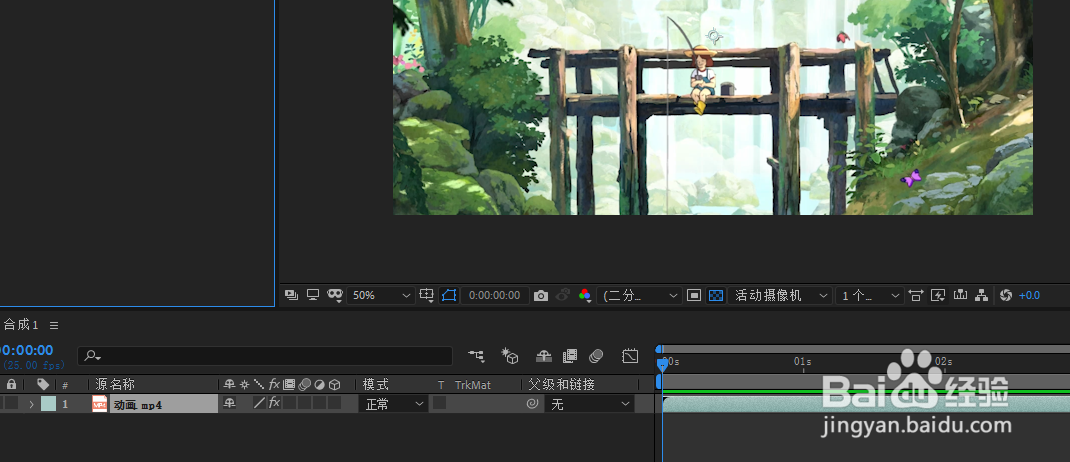Toggle 3D layer switch on 动画.mp4

coord(334,403)
